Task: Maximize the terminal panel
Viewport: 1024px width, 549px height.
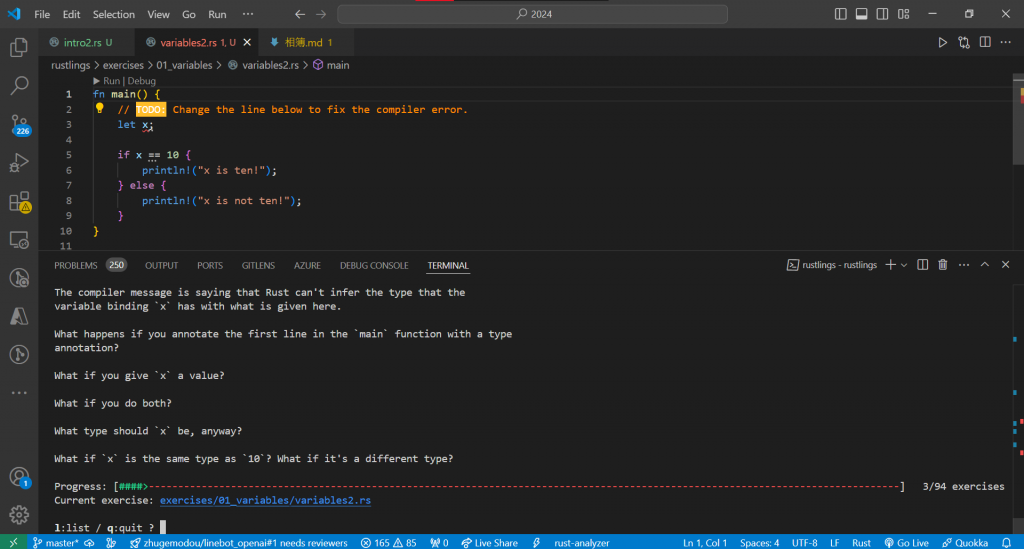Action: click(985, 264)
